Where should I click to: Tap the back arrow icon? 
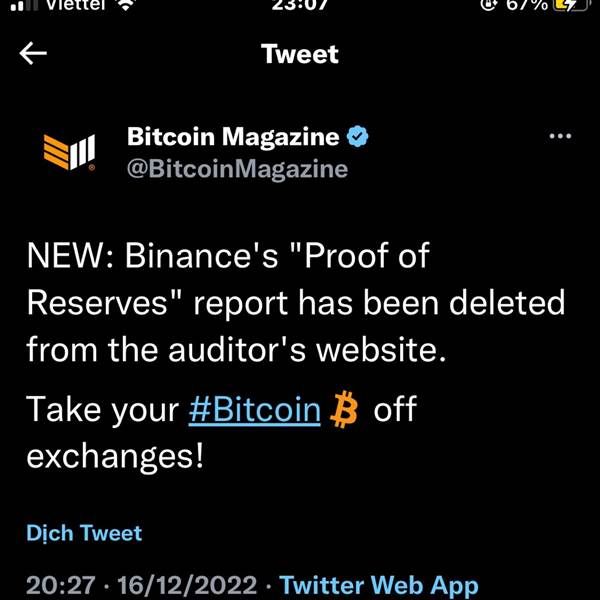33,53
